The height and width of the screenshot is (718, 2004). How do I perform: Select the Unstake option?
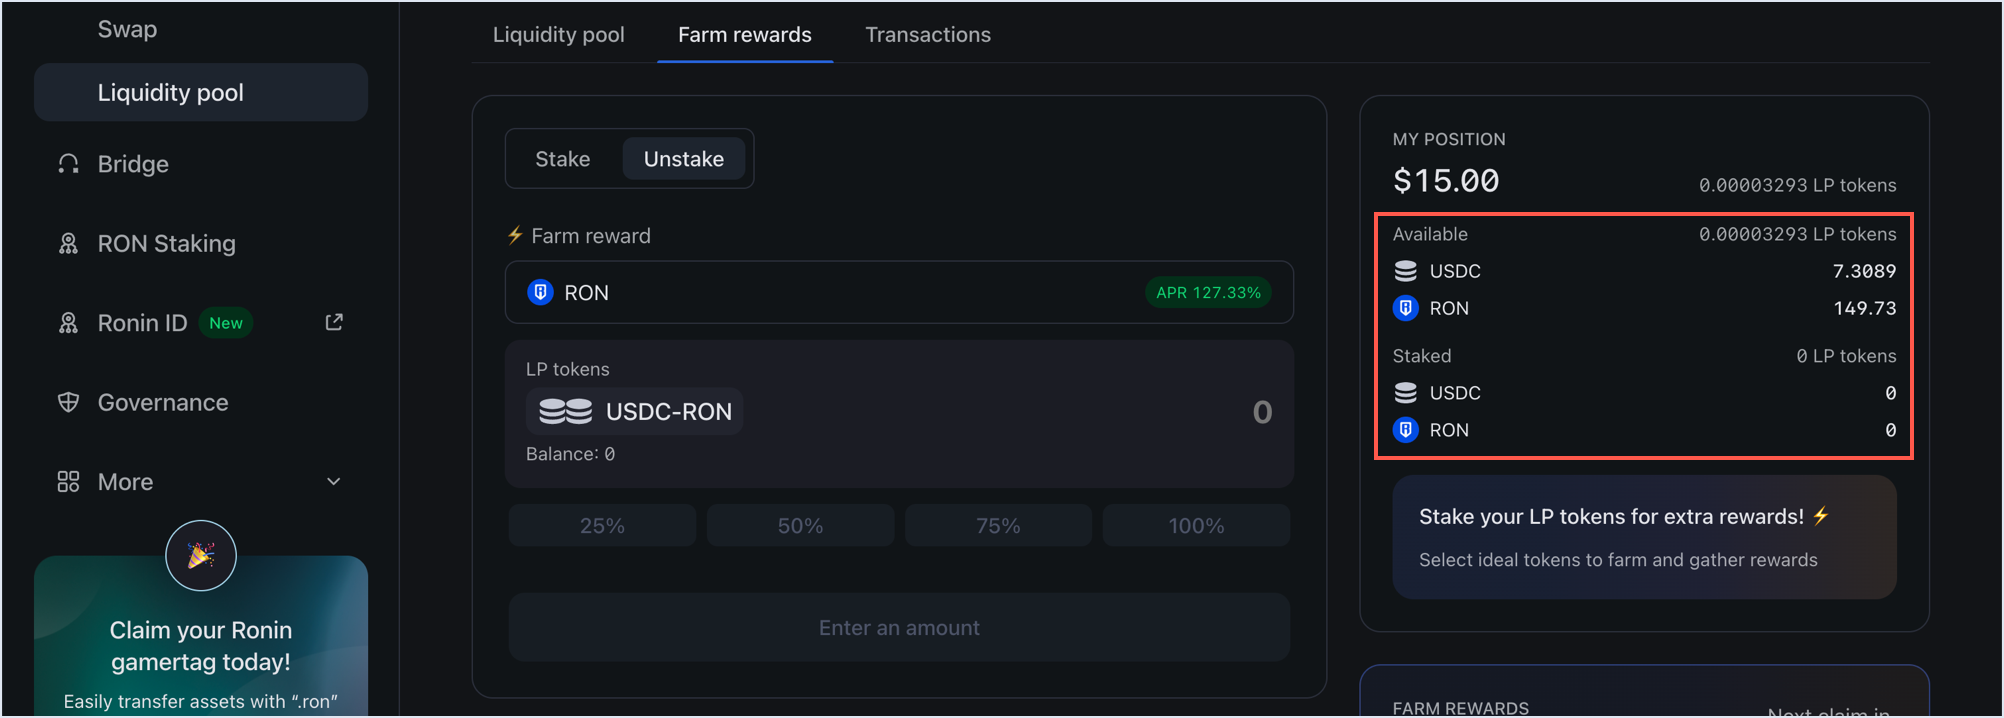coord(684,158)
